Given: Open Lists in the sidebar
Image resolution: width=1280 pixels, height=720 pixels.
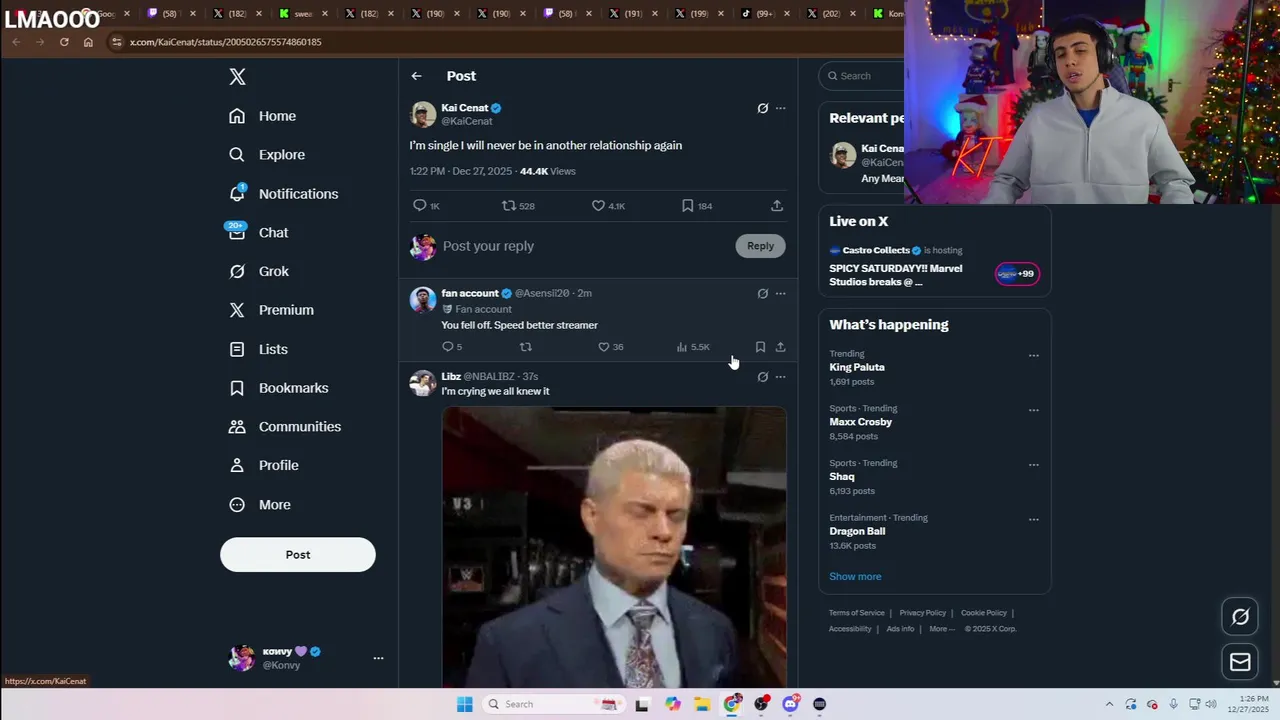Looking at the screenshot, I should point(258,349).
